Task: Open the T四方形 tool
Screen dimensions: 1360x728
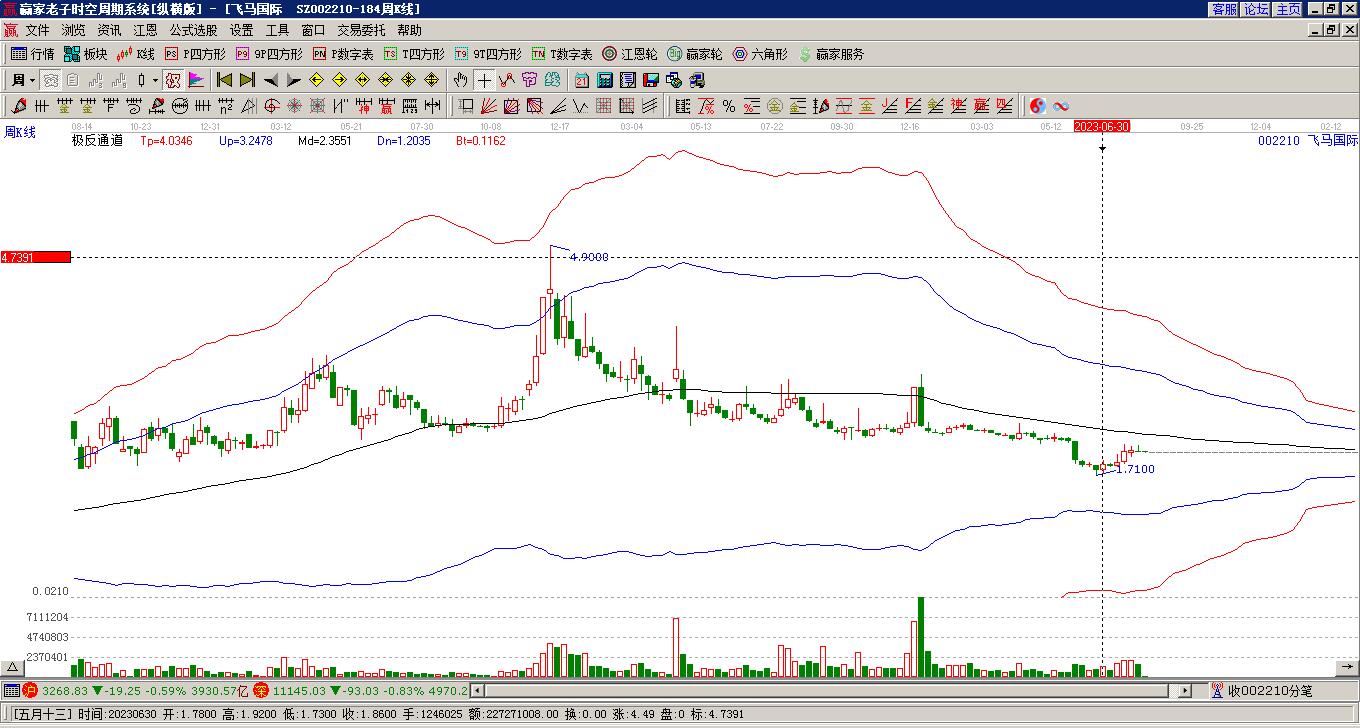Action: 414,54
